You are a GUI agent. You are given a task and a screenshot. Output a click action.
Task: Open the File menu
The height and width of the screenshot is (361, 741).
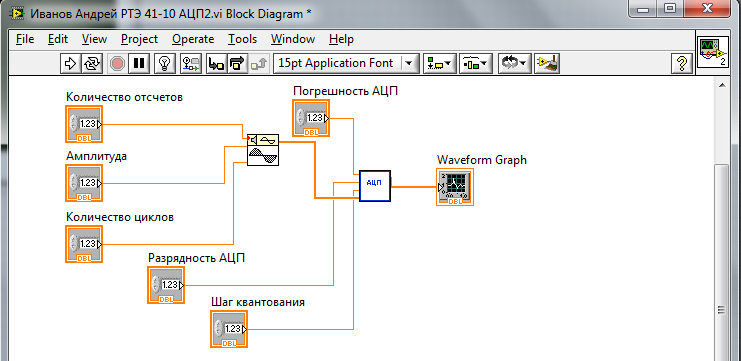tap(25, 39)
